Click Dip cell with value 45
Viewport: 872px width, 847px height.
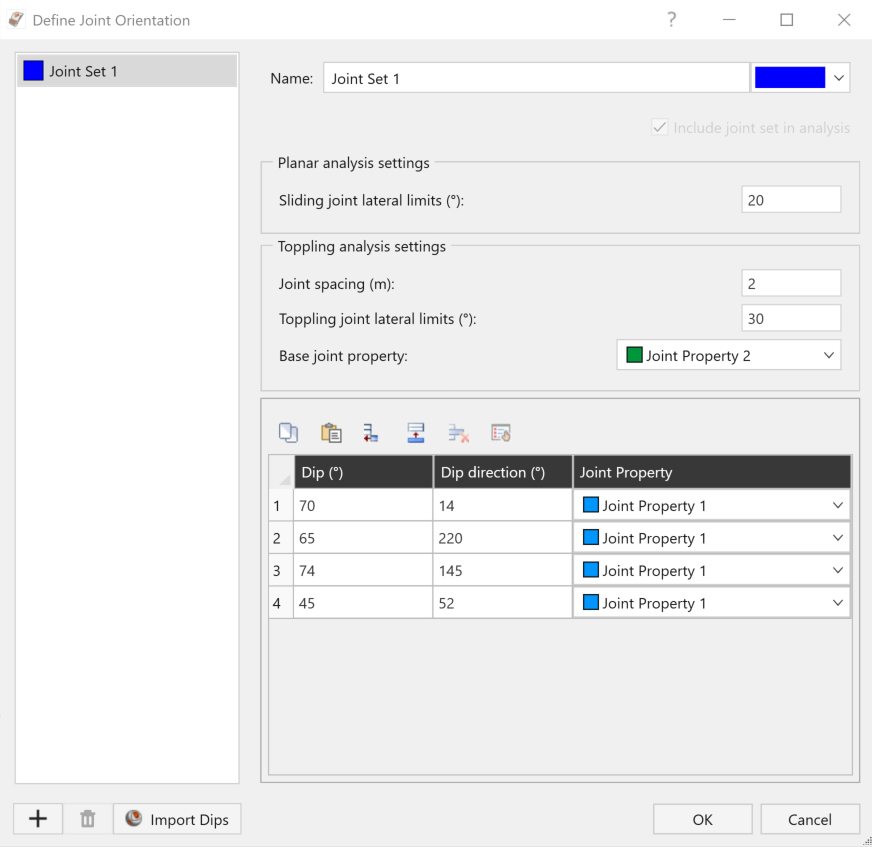click(x=363, y=603)
